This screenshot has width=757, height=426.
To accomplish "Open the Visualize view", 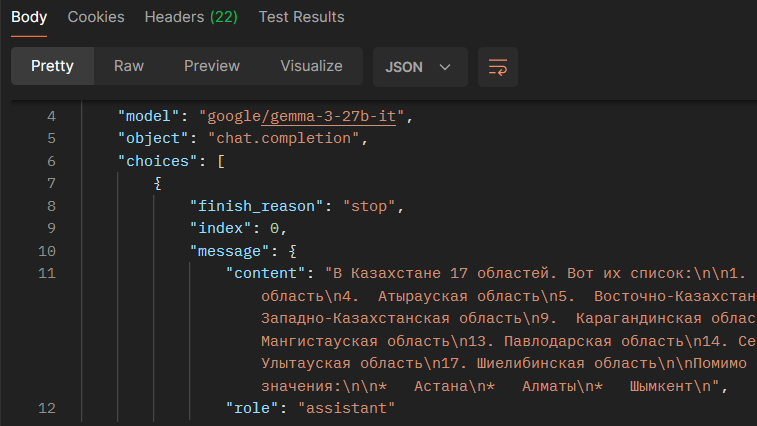I will point(311,67).
